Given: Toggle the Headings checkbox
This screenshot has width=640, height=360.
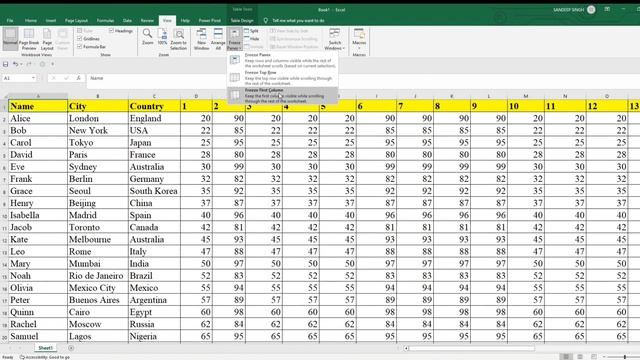Looking at the screenshot, I should click(111, 31).
